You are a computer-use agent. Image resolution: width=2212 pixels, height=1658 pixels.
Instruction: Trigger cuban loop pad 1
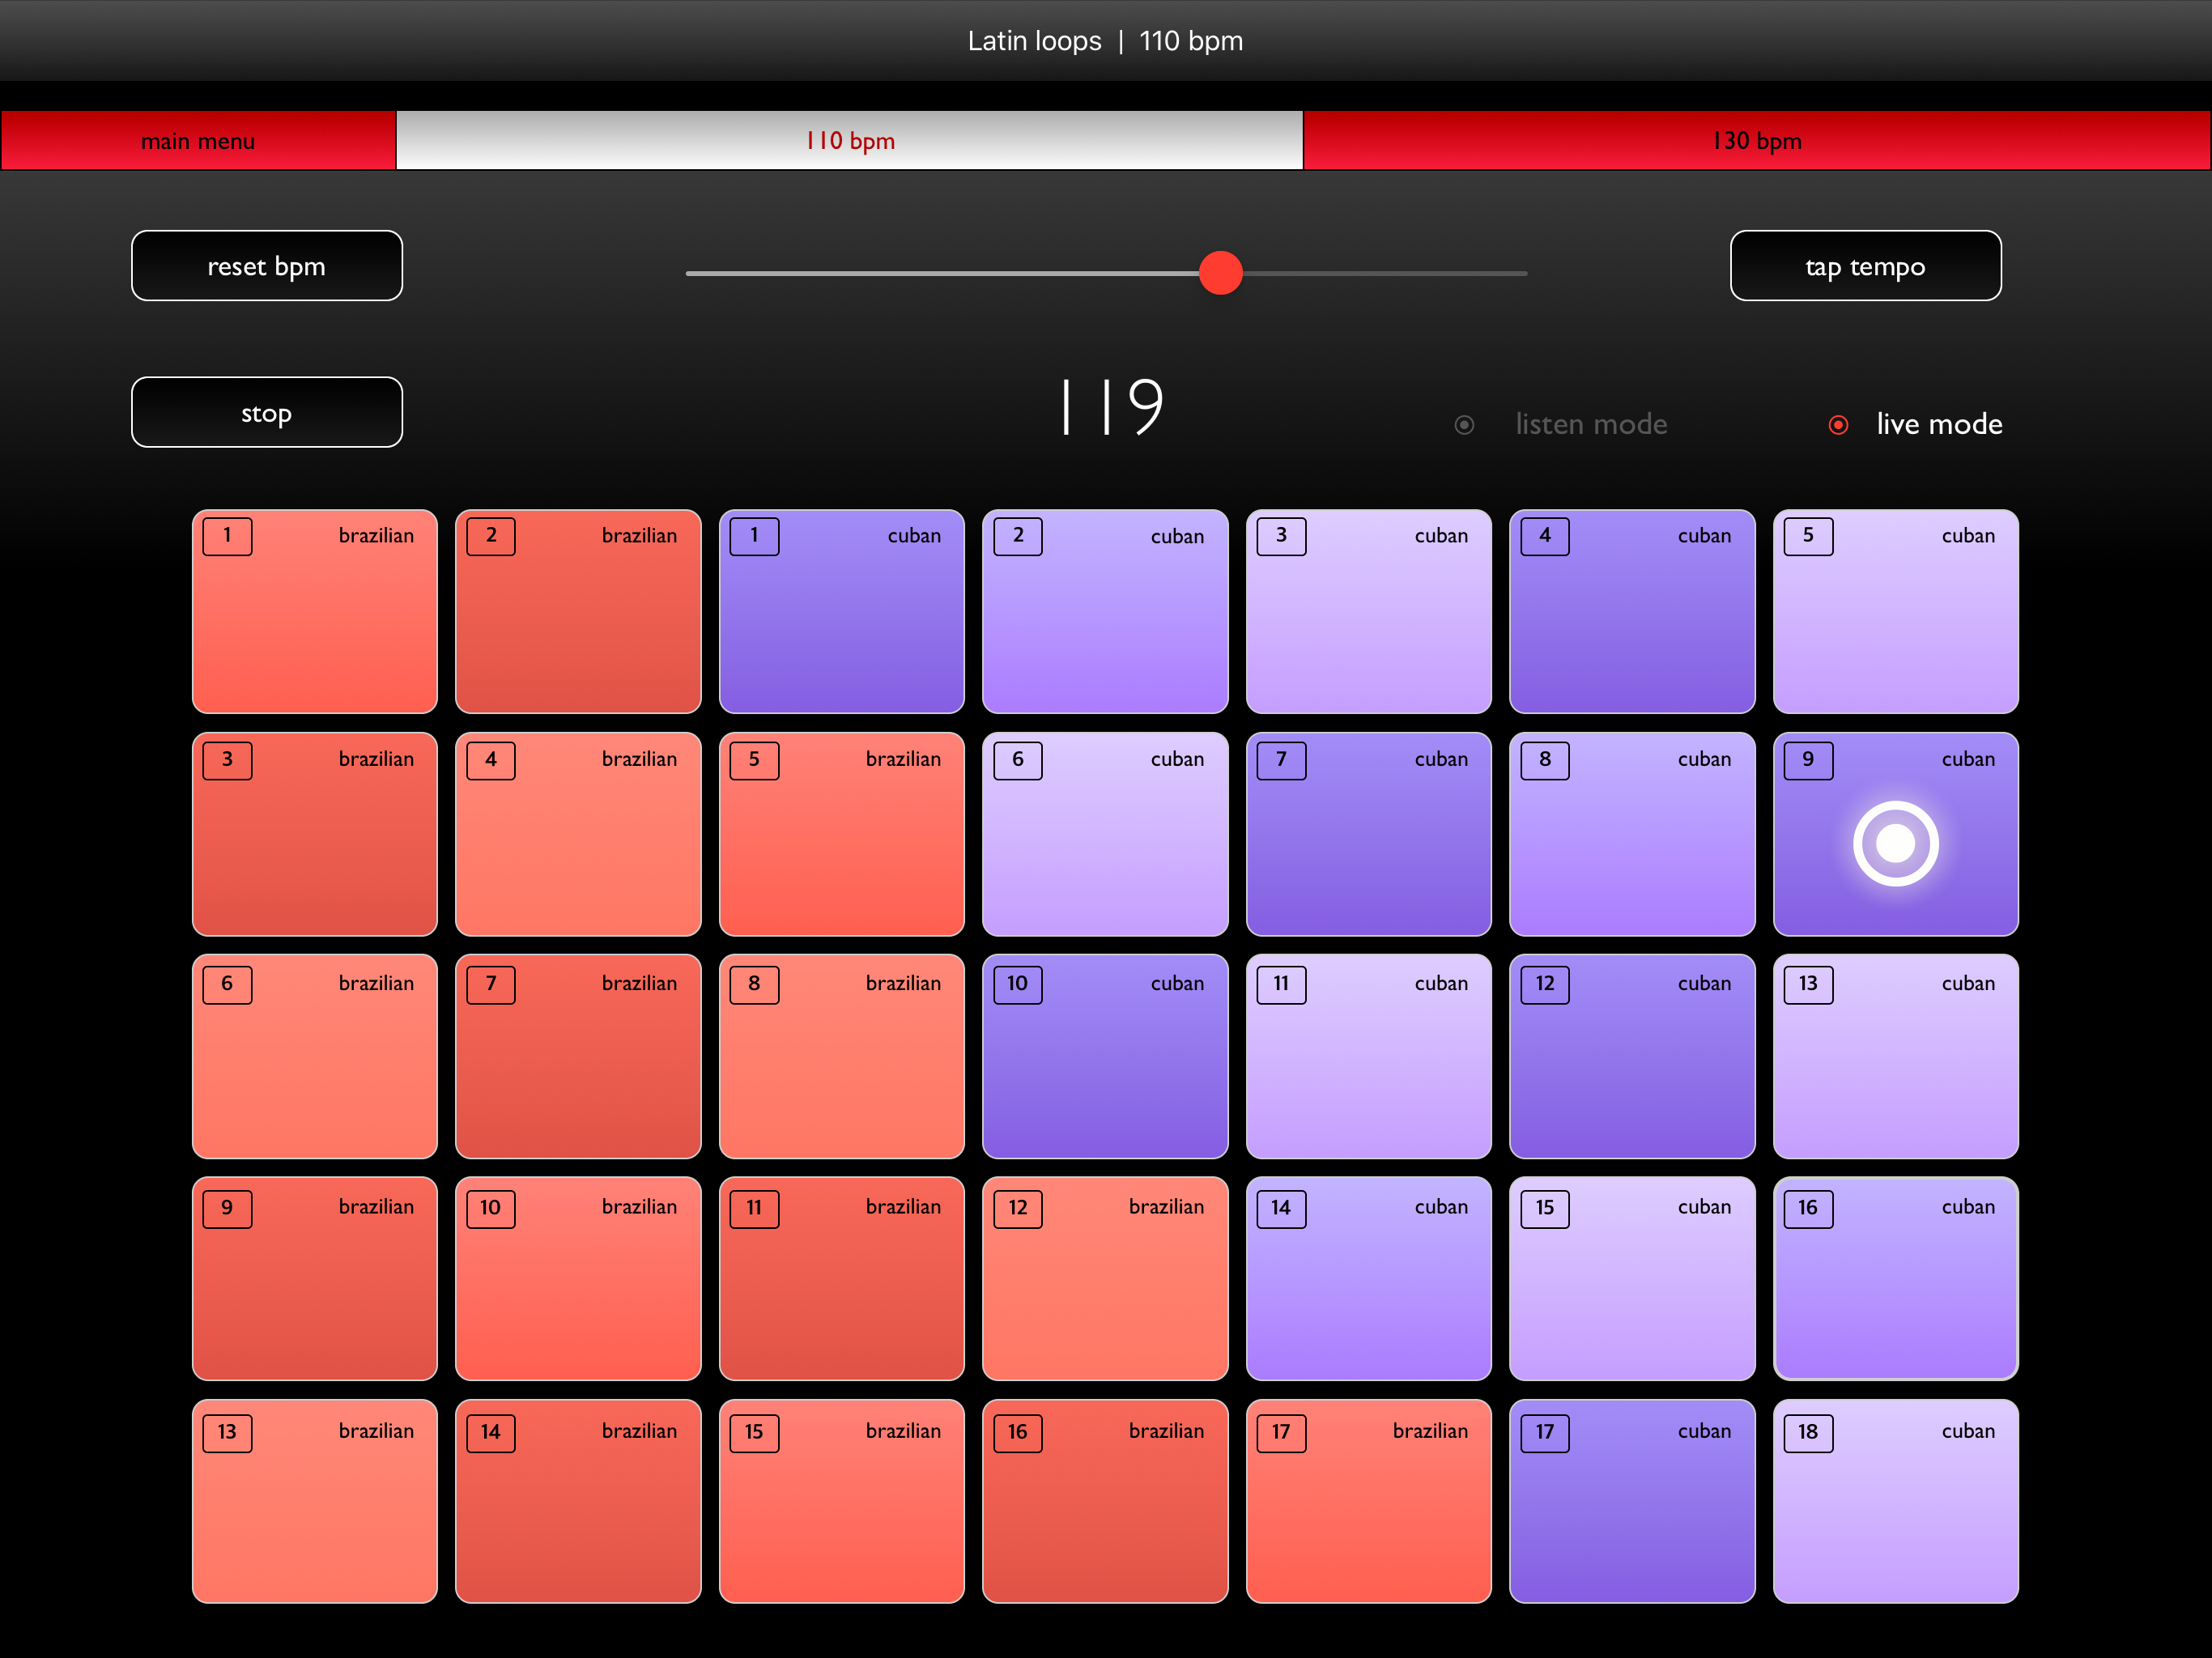click(x=841, y=612)
